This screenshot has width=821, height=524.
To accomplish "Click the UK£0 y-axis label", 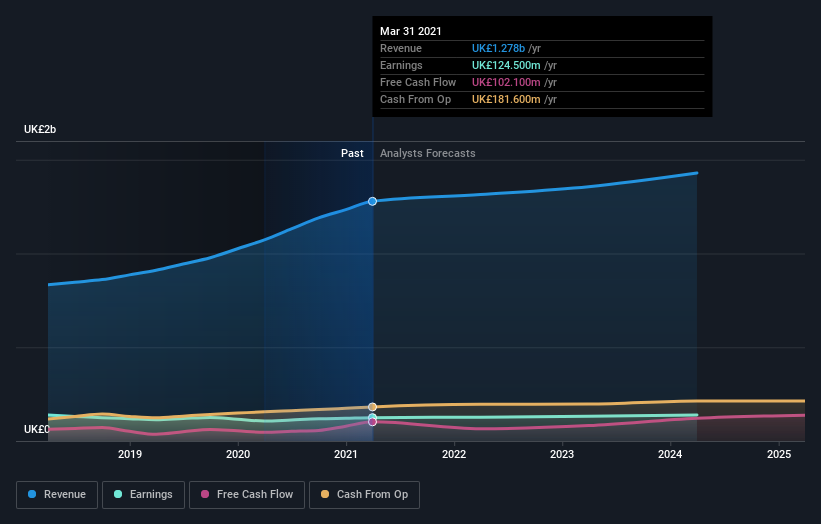I will click(x=37, y=429).
